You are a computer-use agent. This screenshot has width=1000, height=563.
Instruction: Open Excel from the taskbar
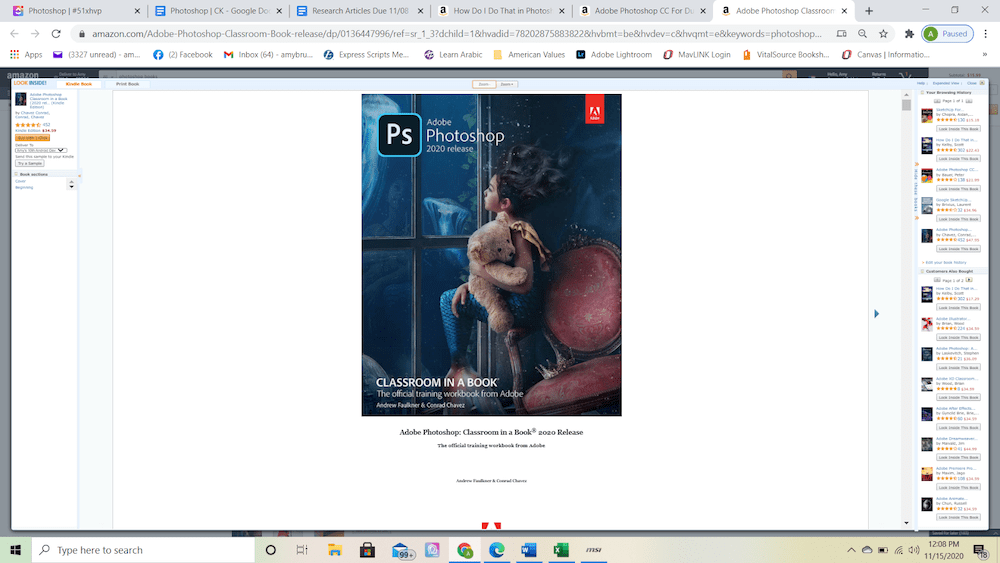coord(561,550)
